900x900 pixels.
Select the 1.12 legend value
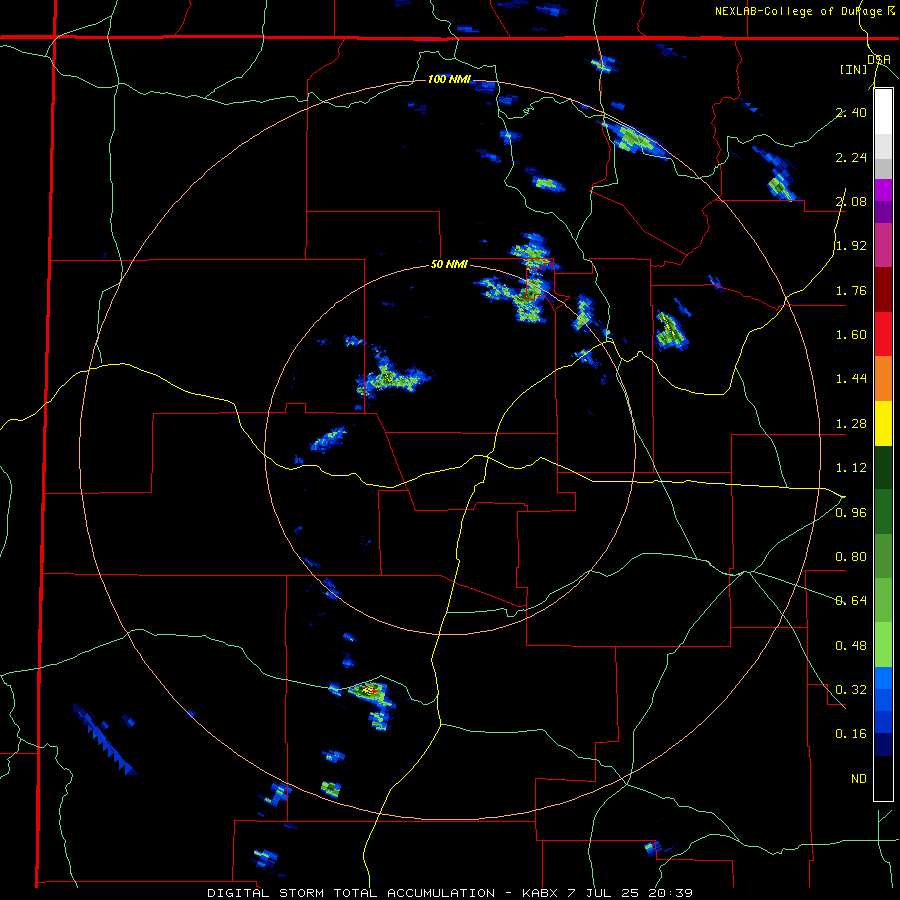pos(851,468)
